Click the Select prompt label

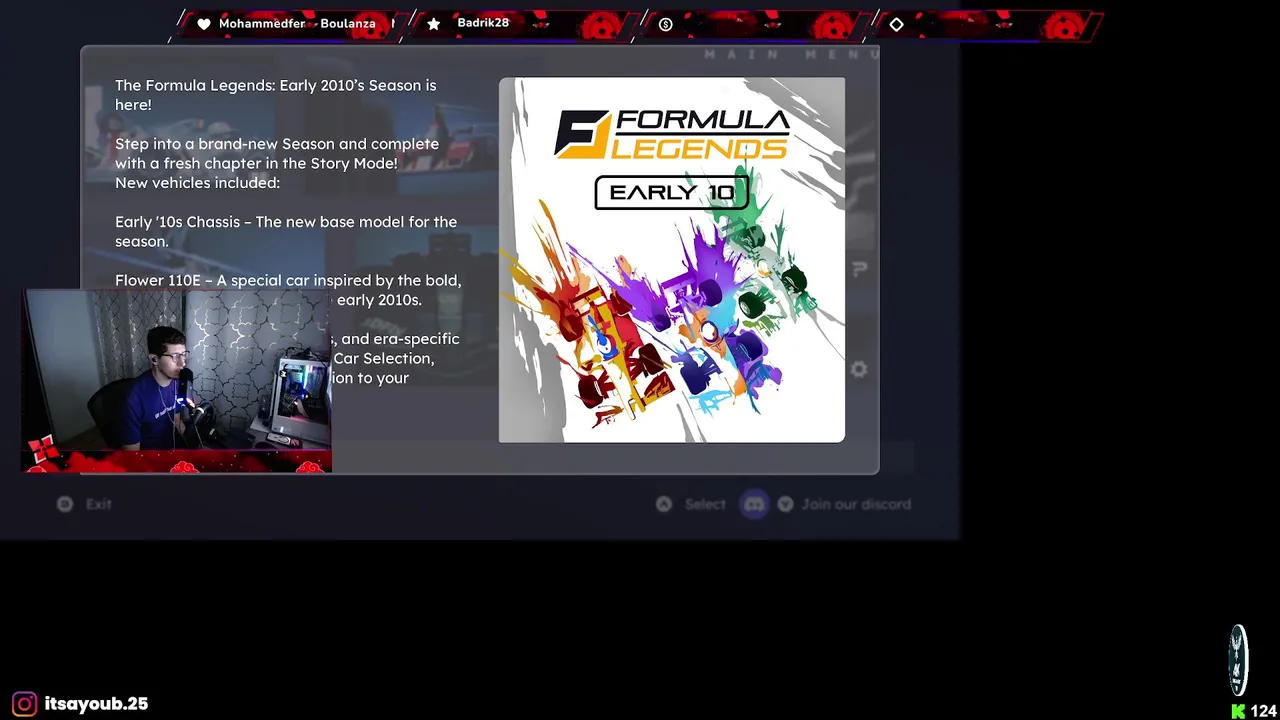705,504
